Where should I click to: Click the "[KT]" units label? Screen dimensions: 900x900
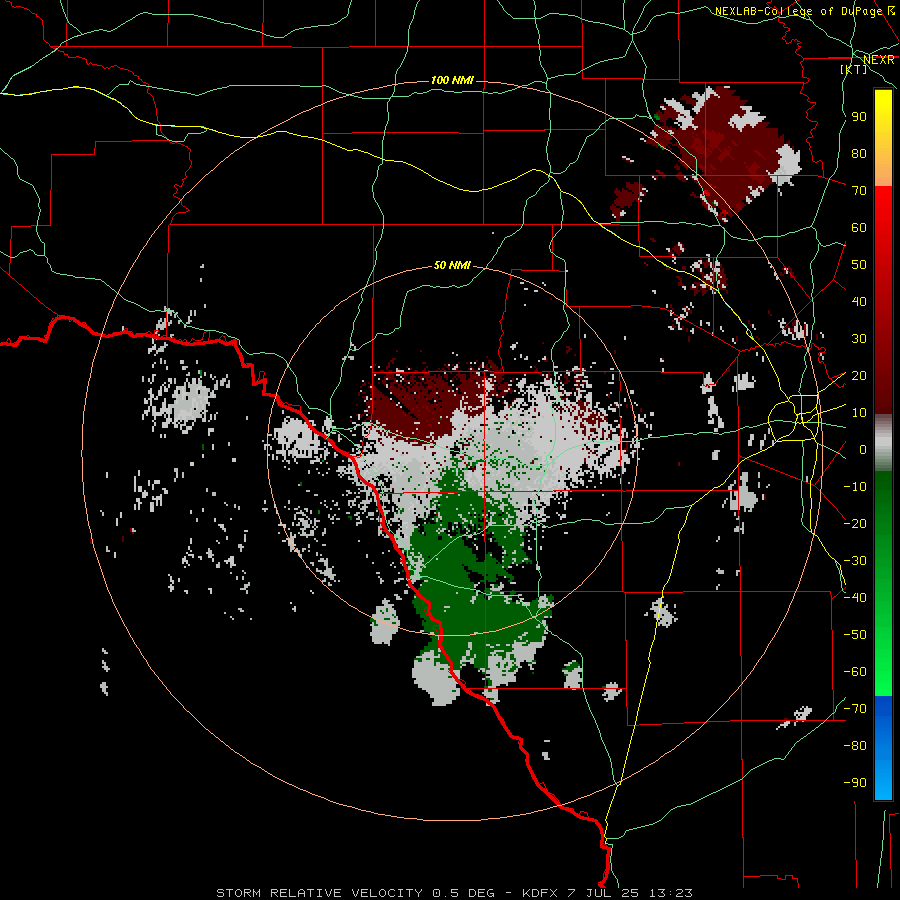(x=854, y=69)
